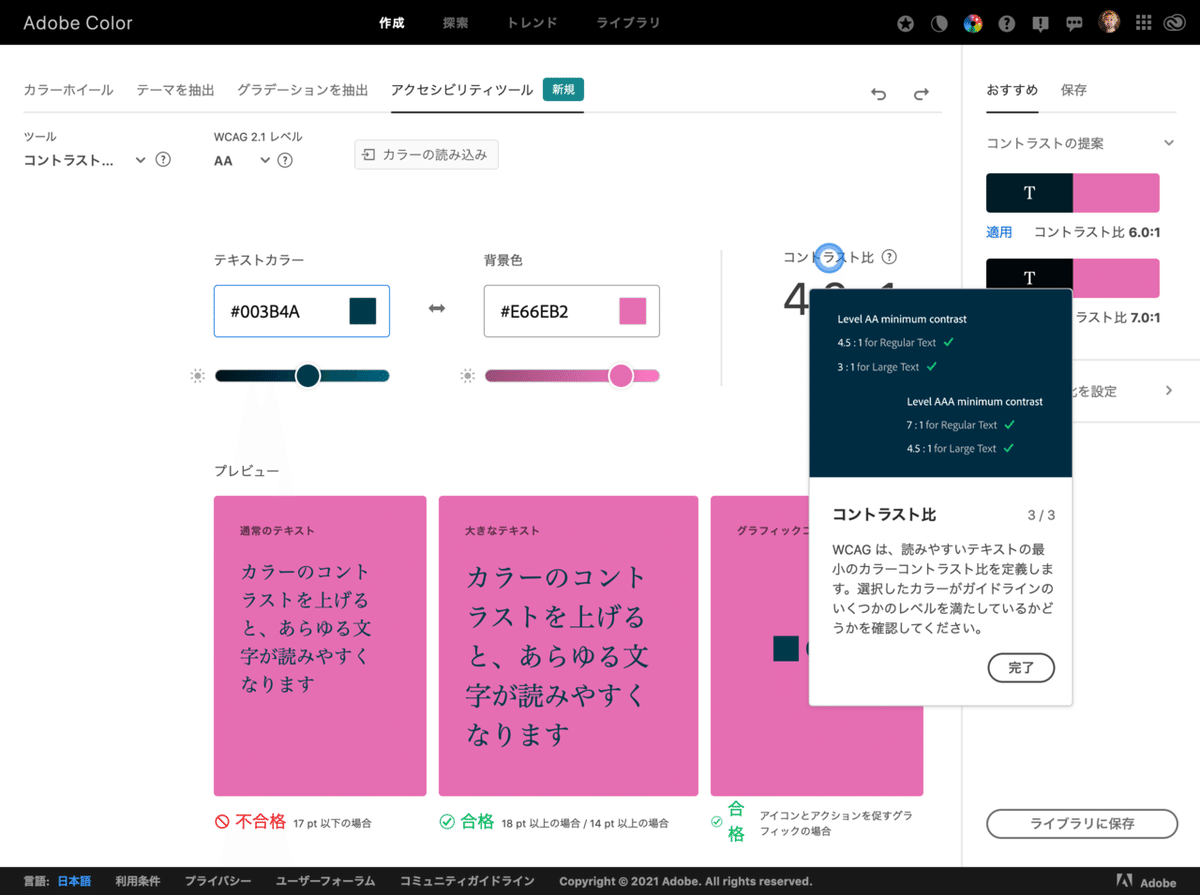The height and width of the screenshot is (895, 1200).
Task: Open the apps grid icon
Action: click(x=1144, y=23)
